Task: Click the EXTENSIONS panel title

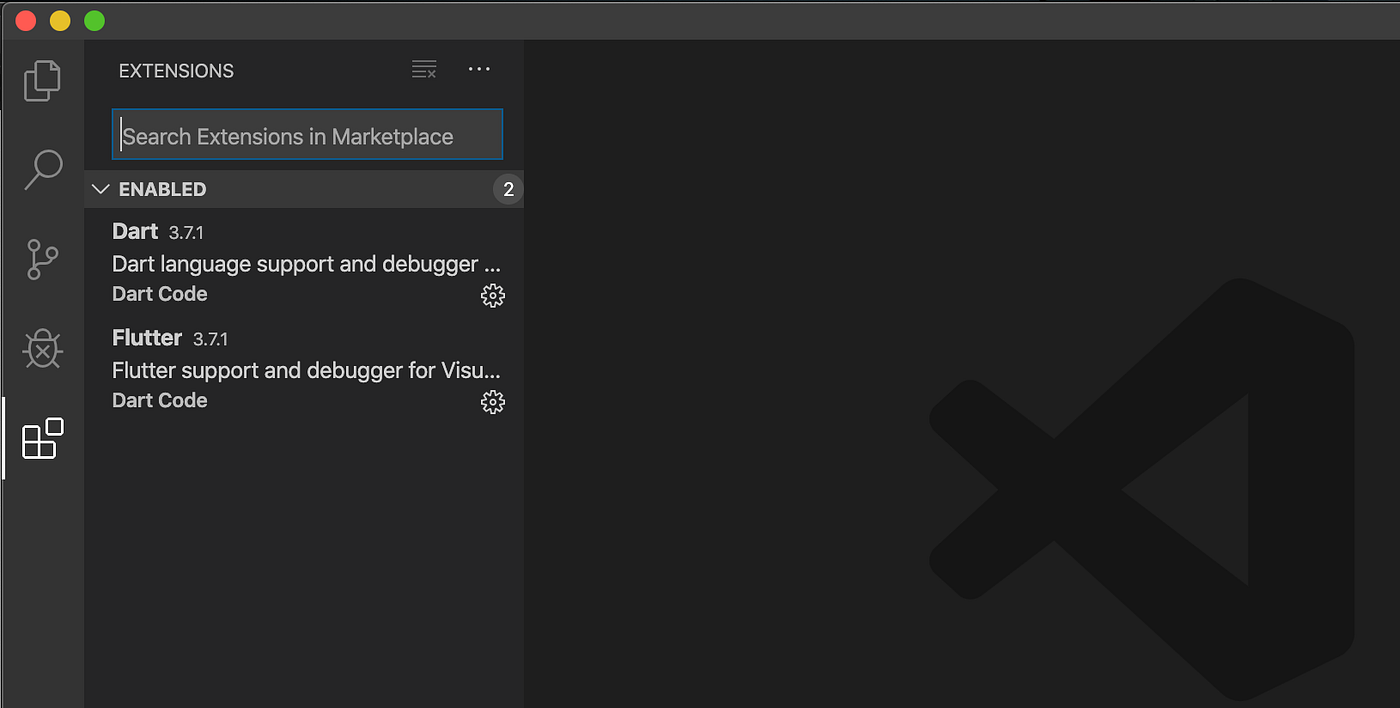Action: (176, 71)
